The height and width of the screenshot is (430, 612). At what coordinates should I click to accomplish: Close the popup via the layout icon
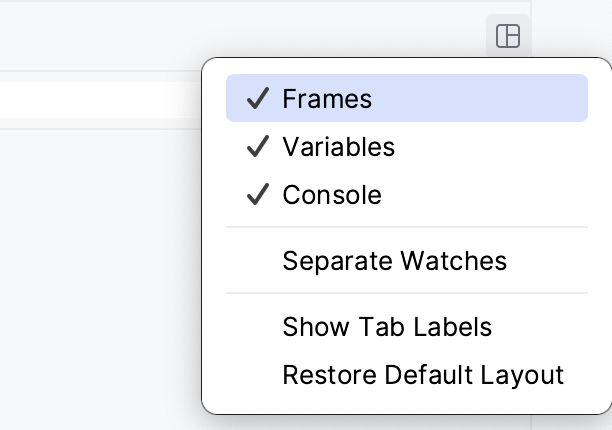tap(508, 37)
